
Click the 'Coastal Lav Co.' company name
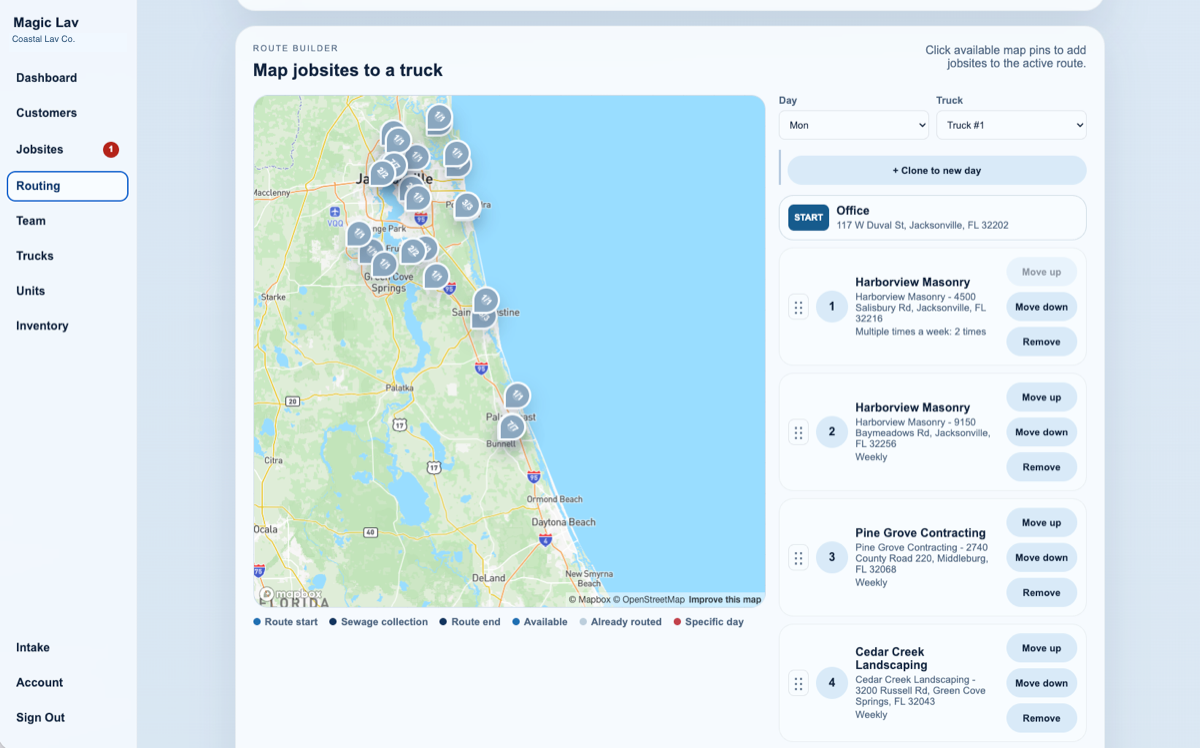tap(43, 40)
